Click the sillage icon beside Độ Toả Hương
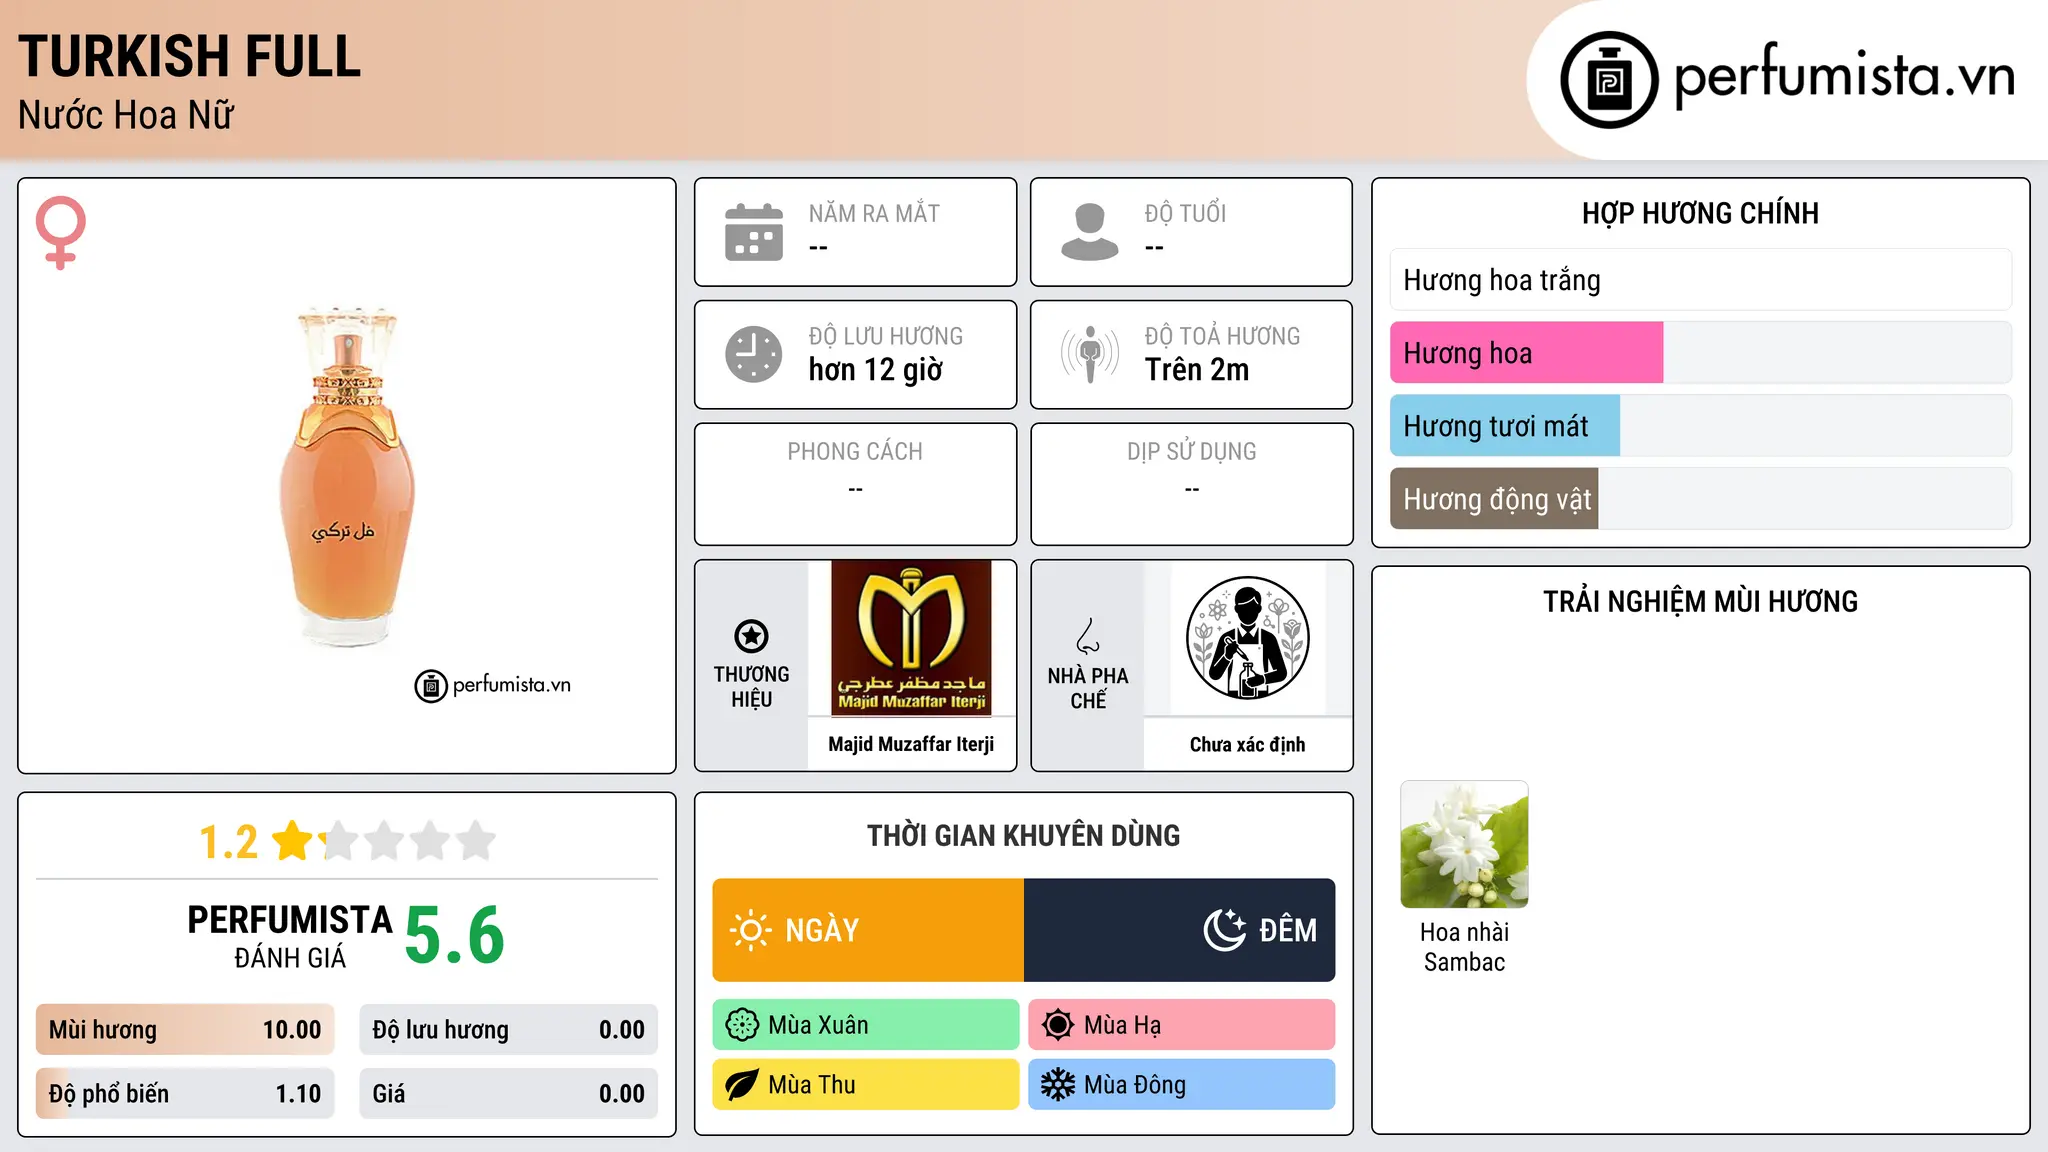The image size is (2048, 1152). 1090,354
